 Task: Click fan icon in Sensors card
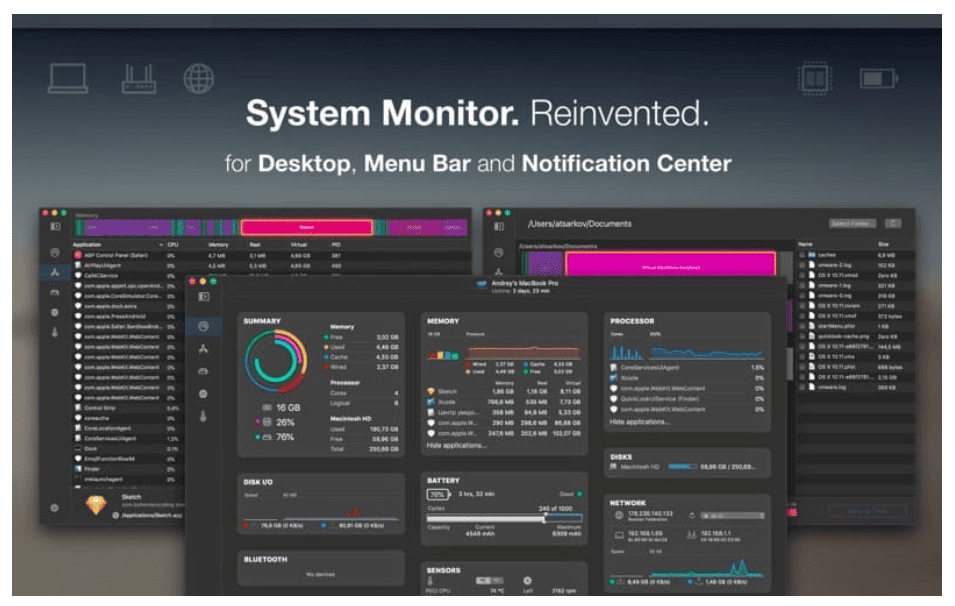coord(527,581)
